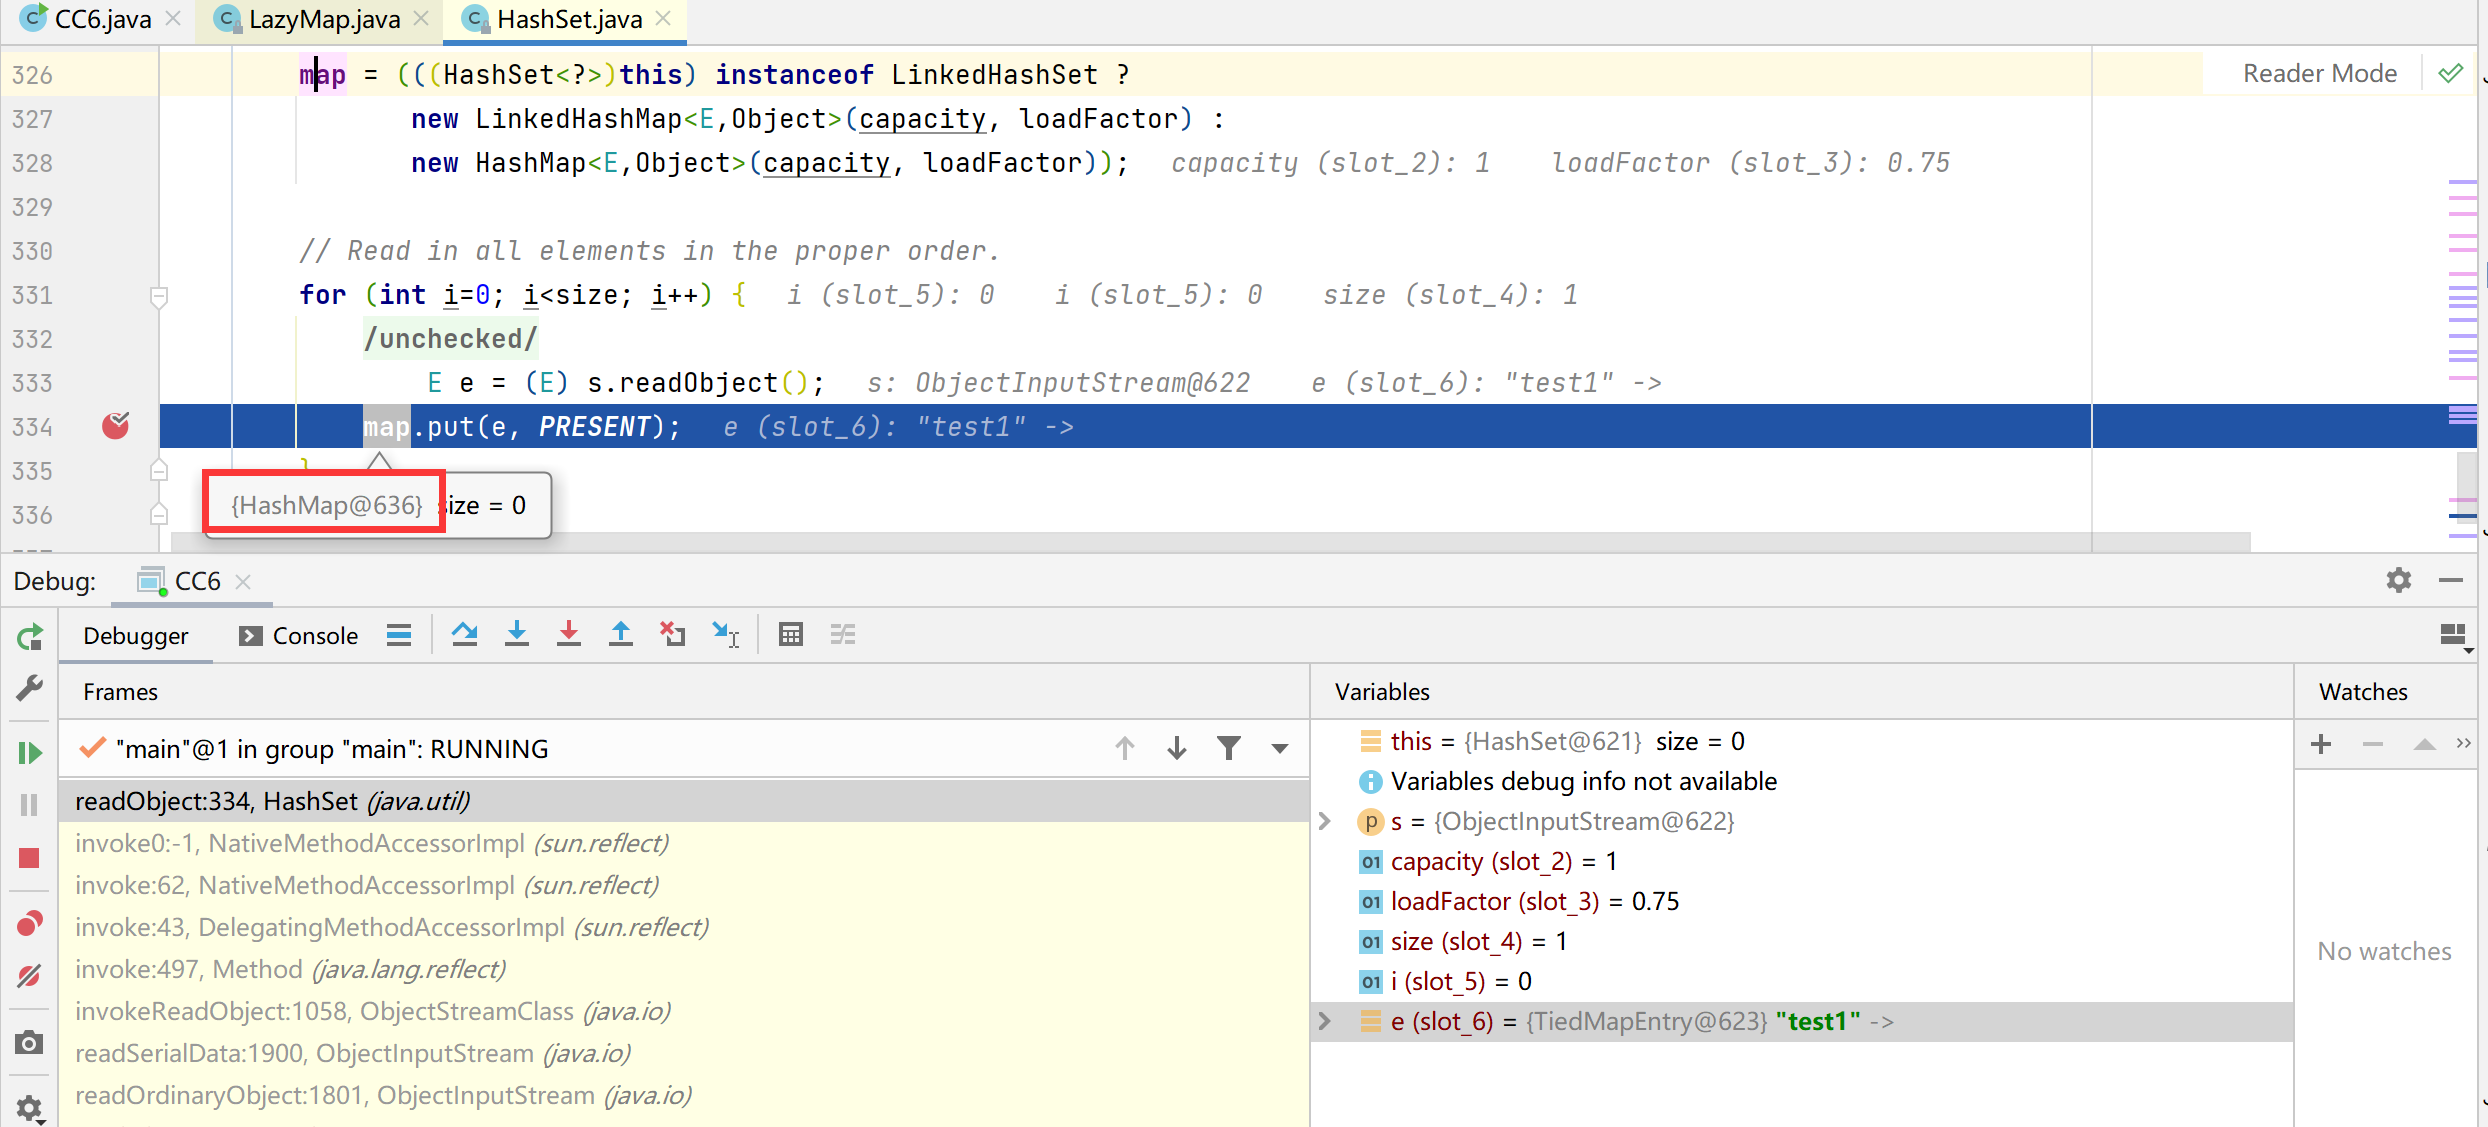The width and height of the screenshot is (2488, 1127).
Task: Select frame invoke:62, NativeMethodAccessorImpl
Action: [684, 885]
